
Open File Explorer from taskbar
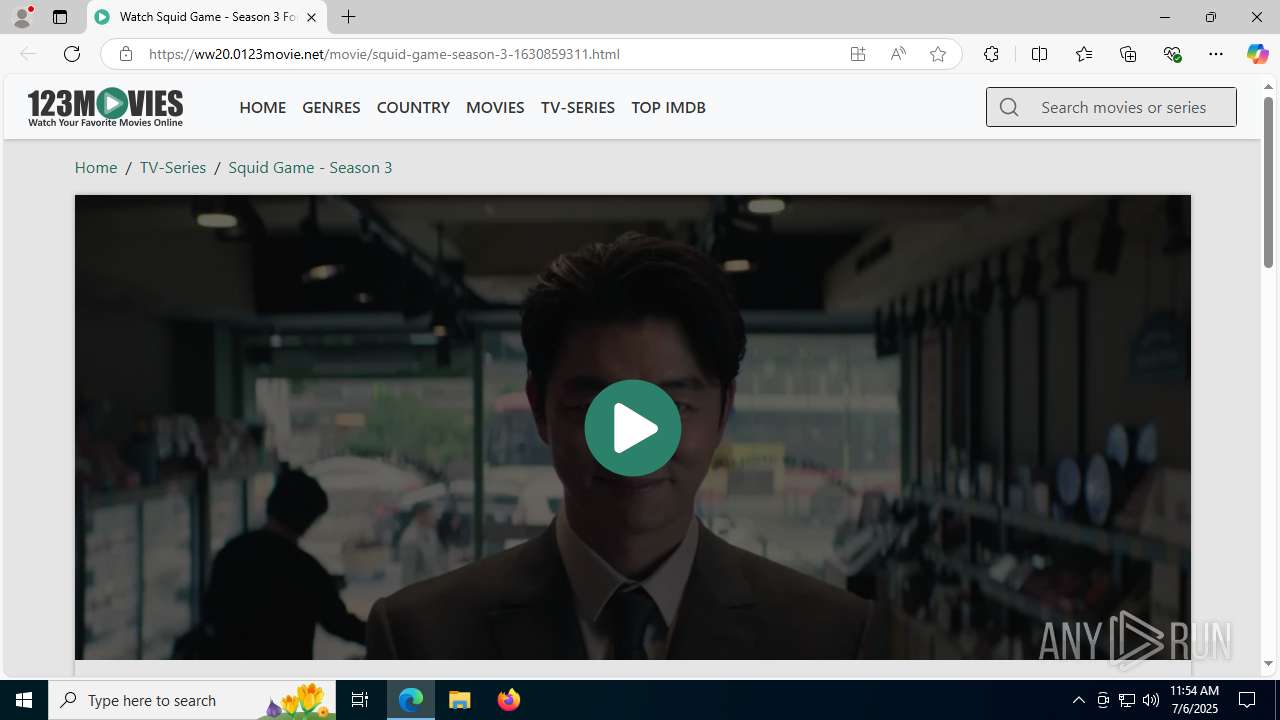(x=460, y=700)
